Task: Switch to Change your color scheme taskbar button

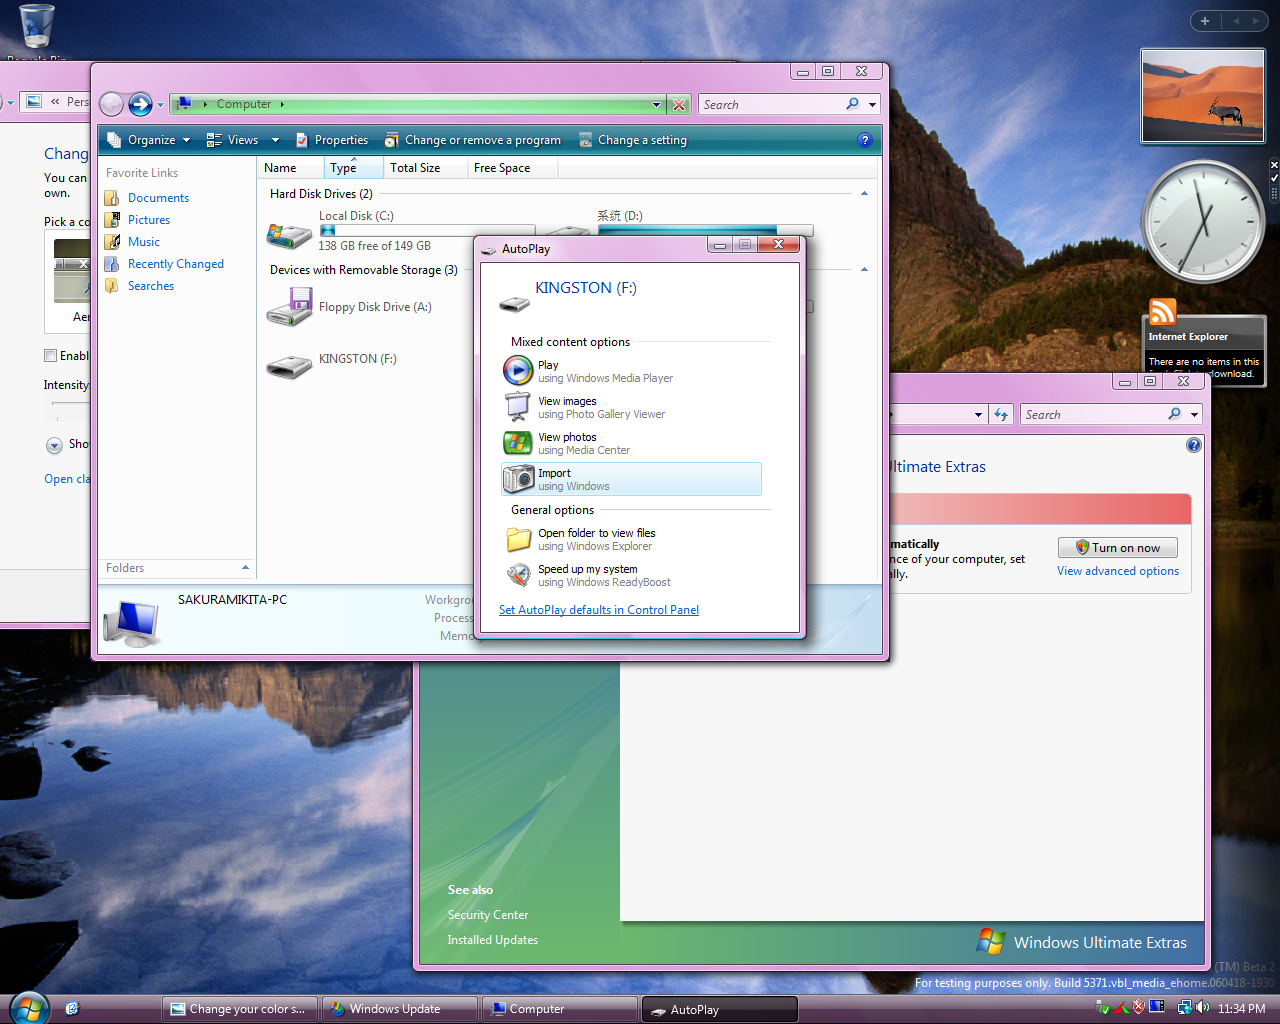Action: pos(240,1009)
